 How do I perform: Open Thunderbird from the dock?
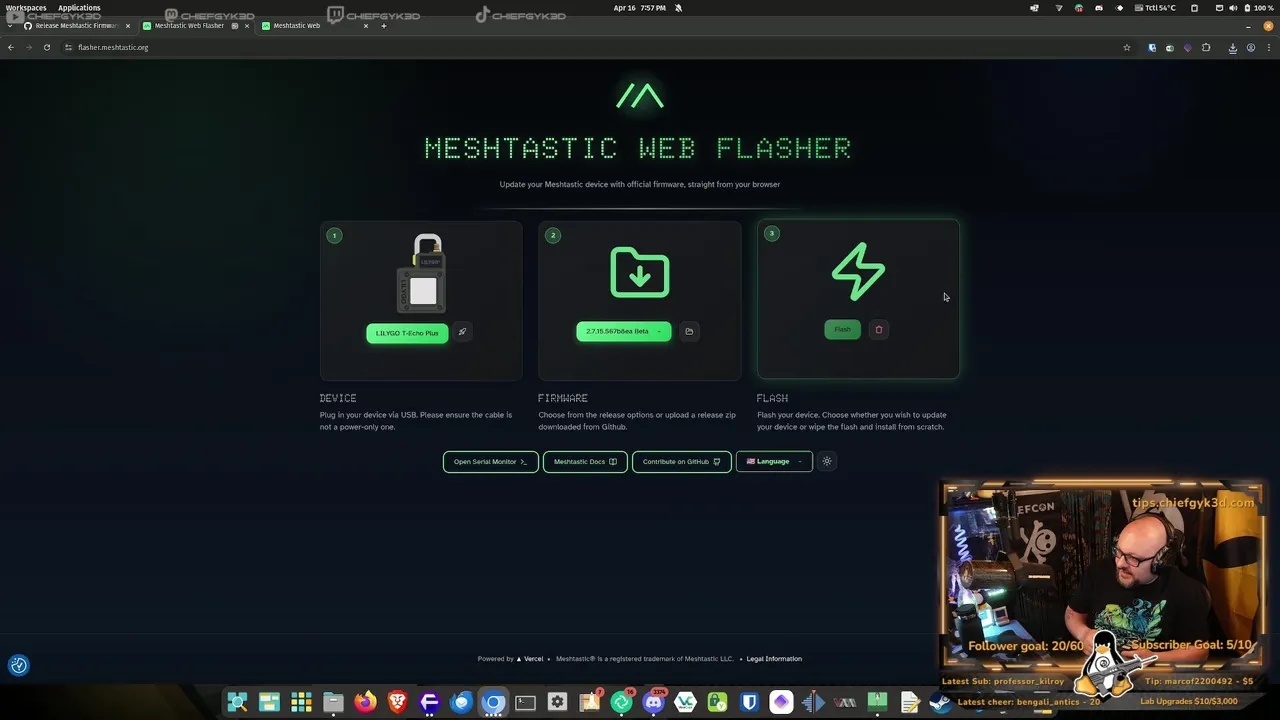point(461,703)
